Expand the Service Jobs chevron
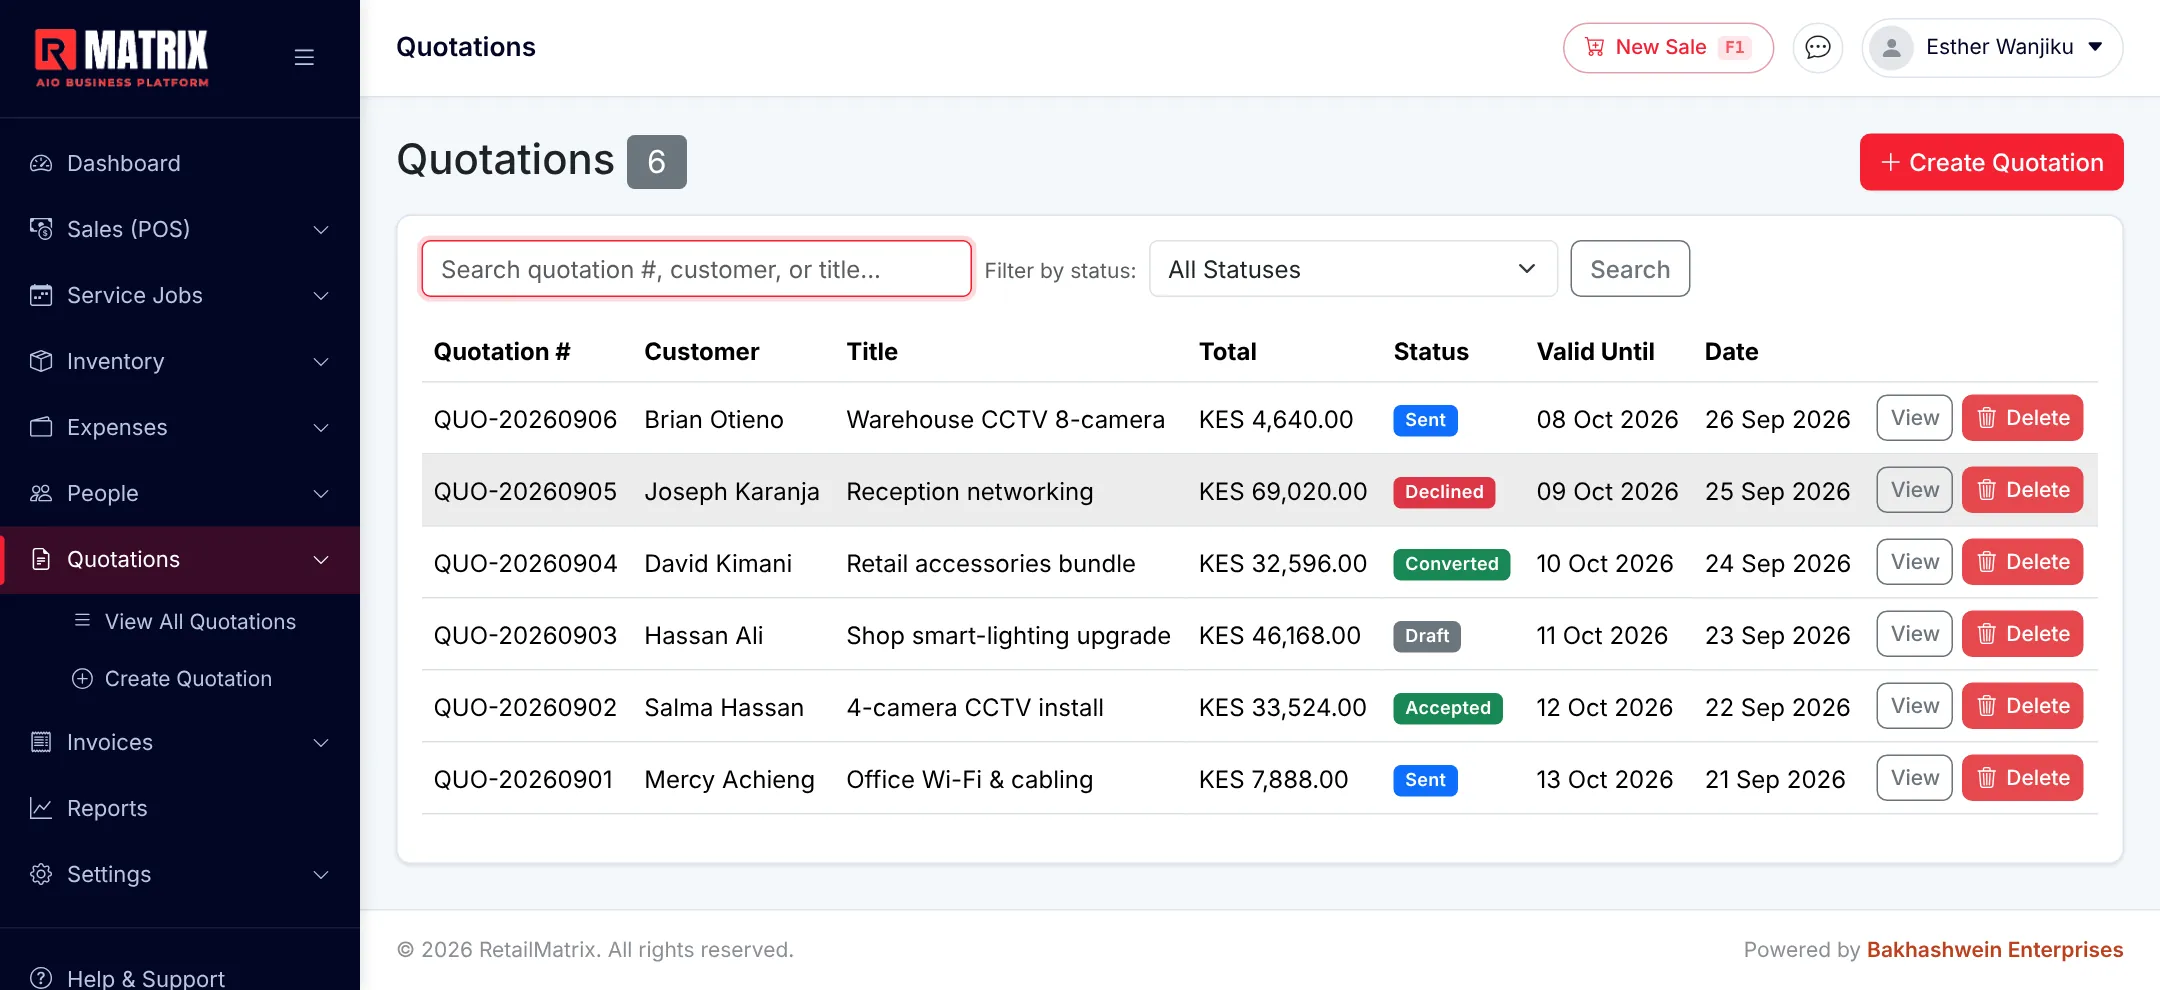Viewport: 2160px width, 990px height. tap(321, 296)
